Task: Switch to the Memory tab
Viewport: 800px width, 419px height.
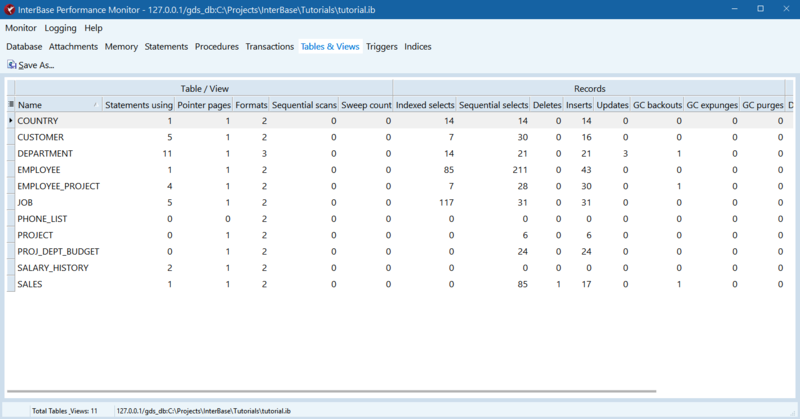Action: 121,46
